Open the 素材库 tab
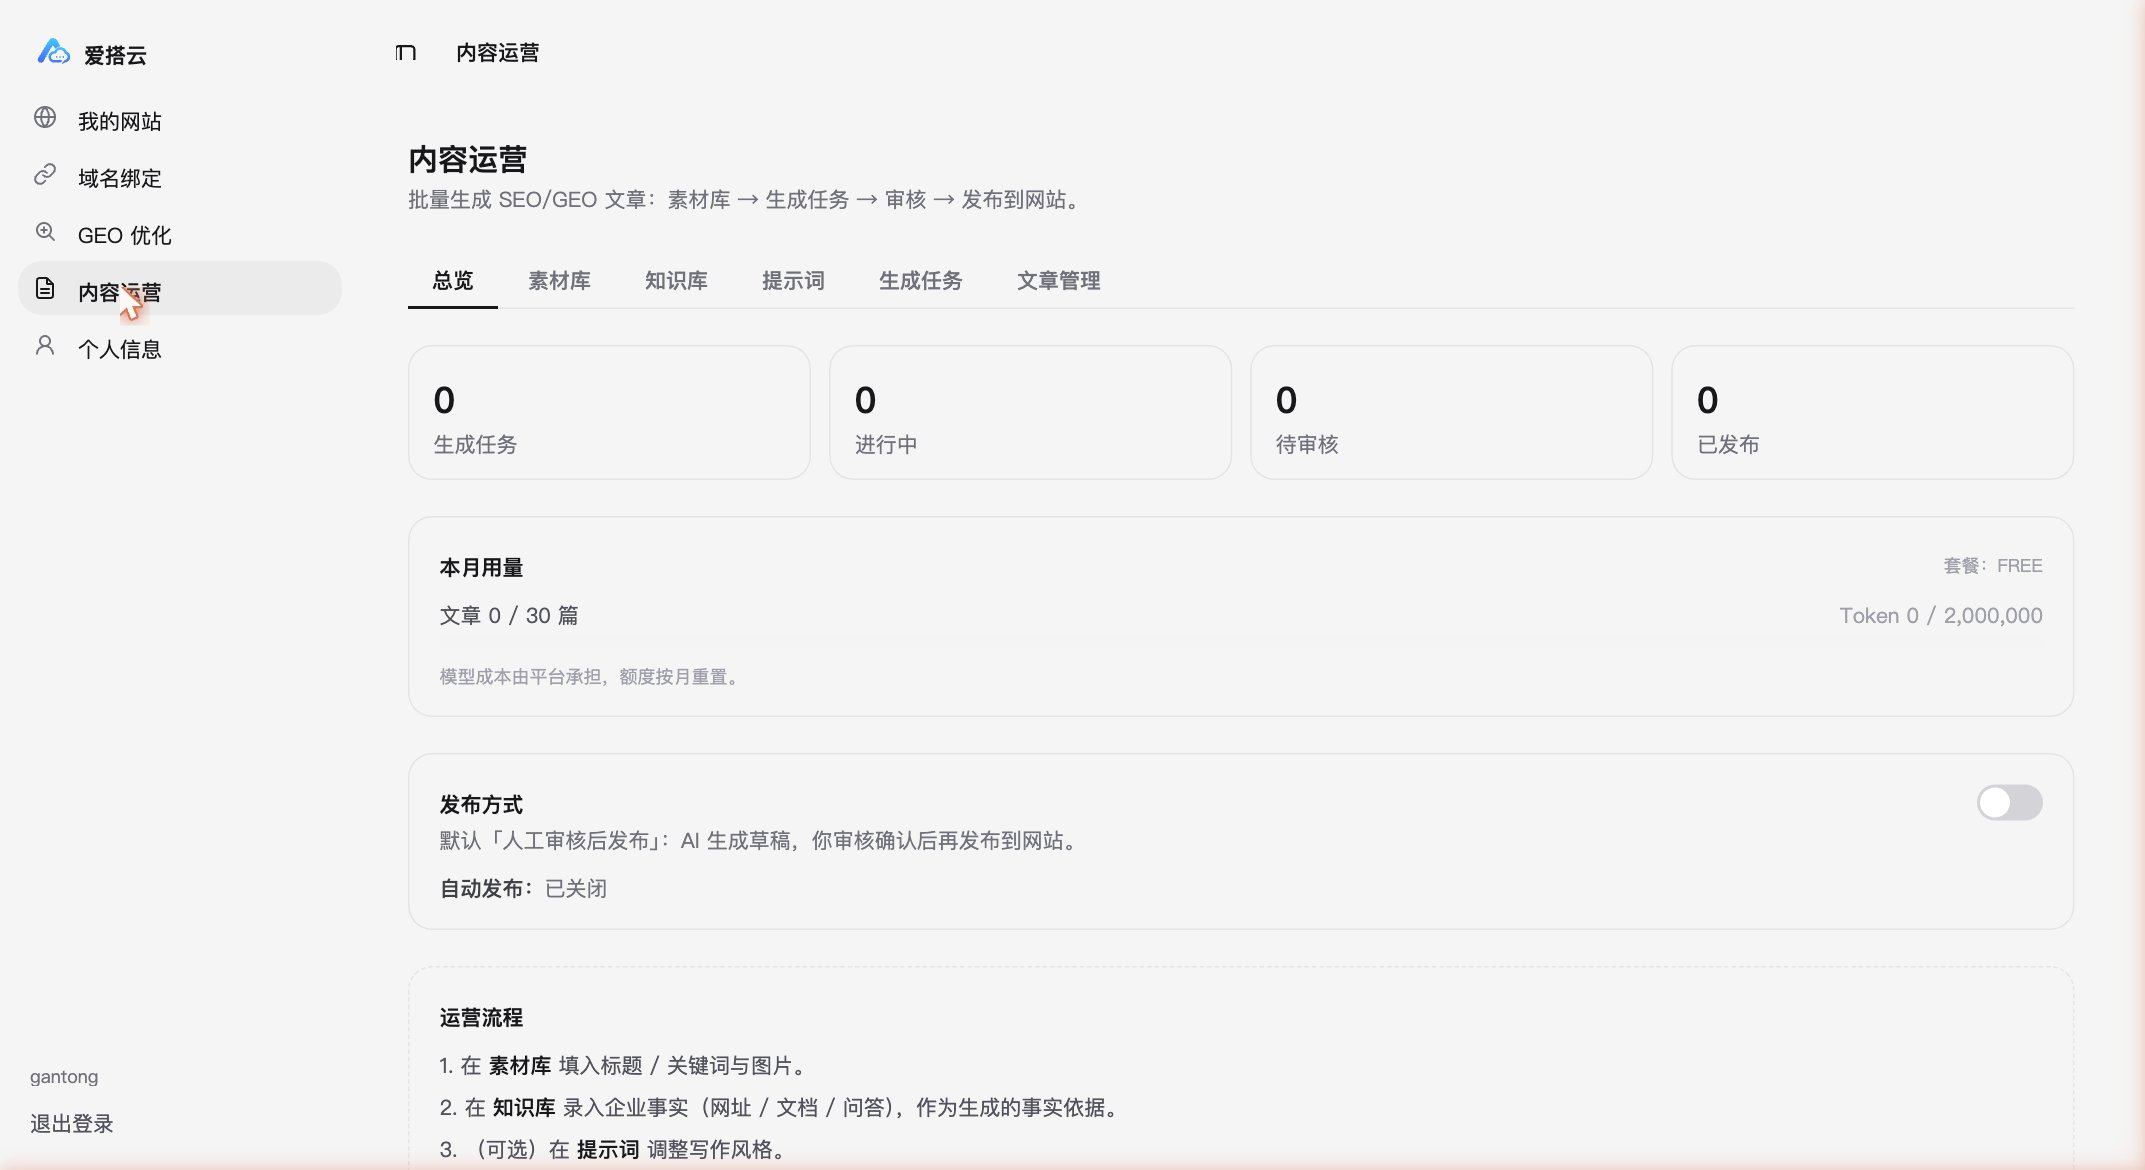This screenshot has width=2145, height=1170. point(559,281)
